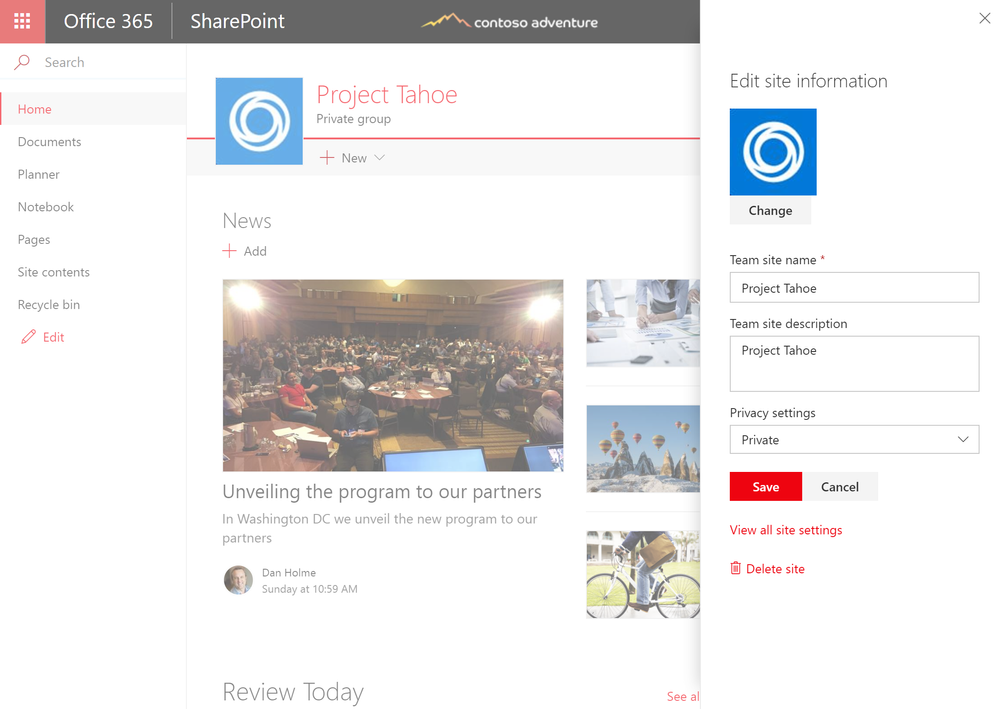
Task: Cancel editing site information
Action: click(x=840, y=487)
